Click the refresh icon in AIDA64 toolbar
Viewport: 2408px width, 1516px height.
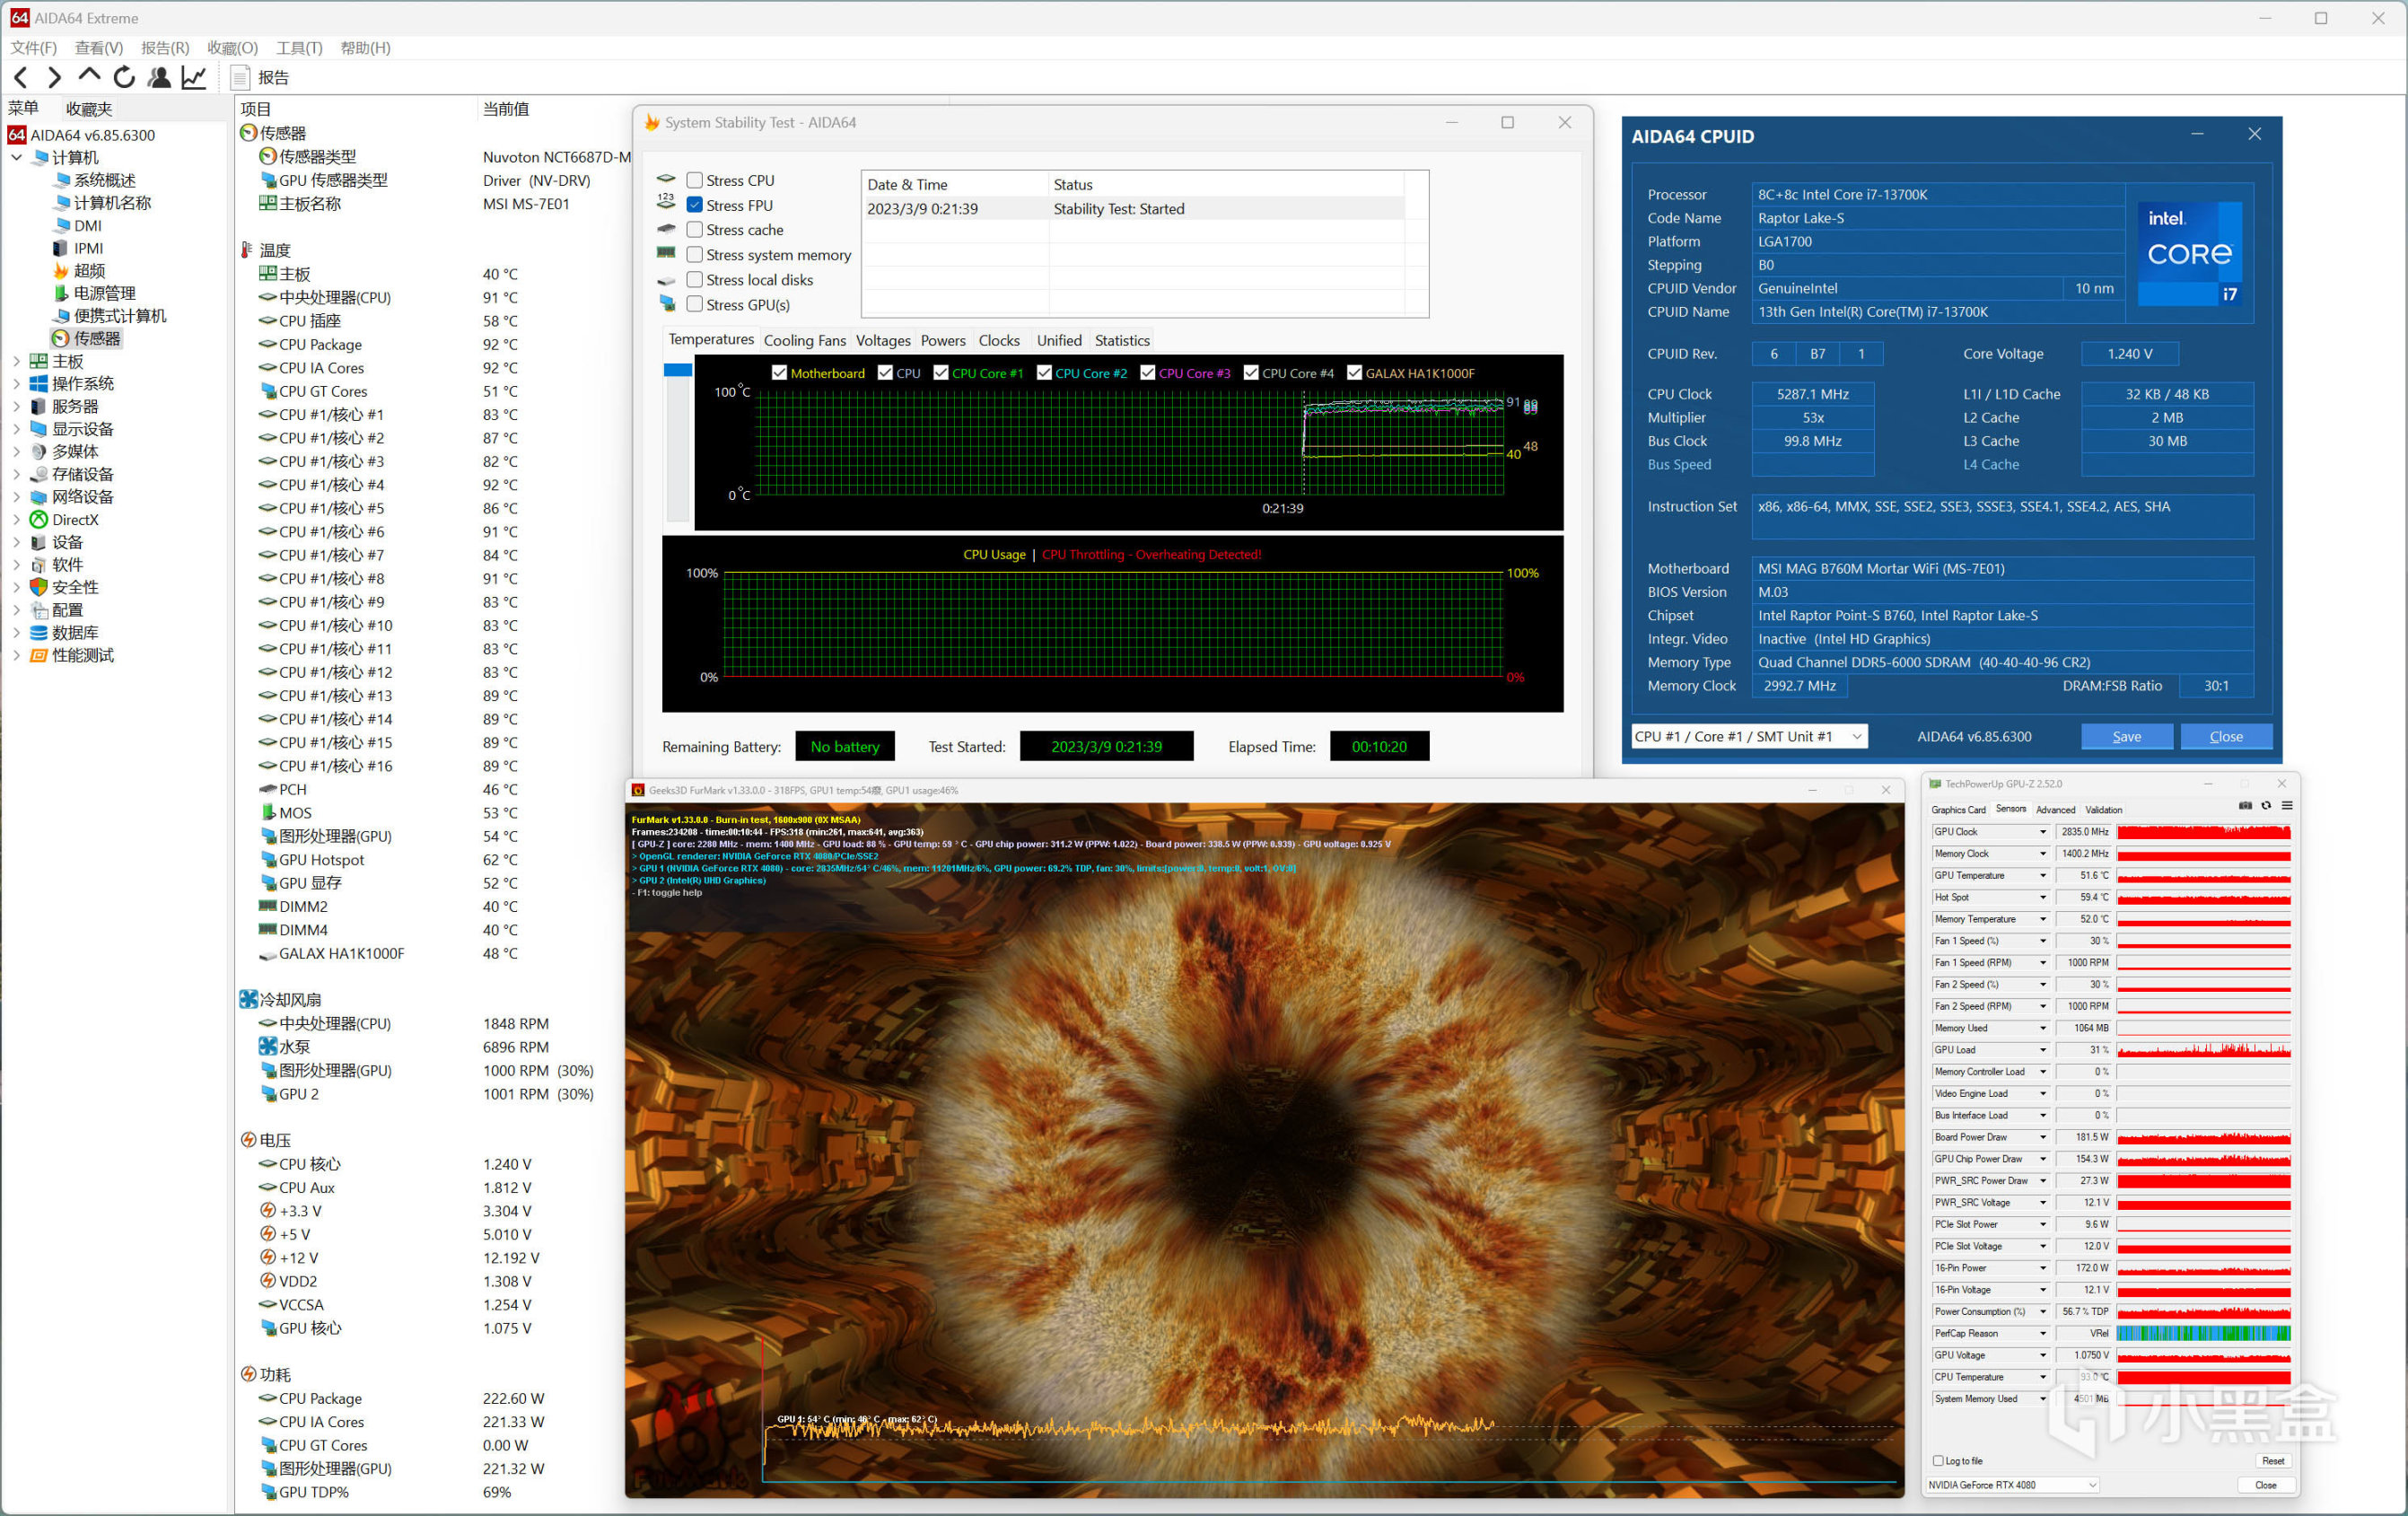(x=124, y=77)
